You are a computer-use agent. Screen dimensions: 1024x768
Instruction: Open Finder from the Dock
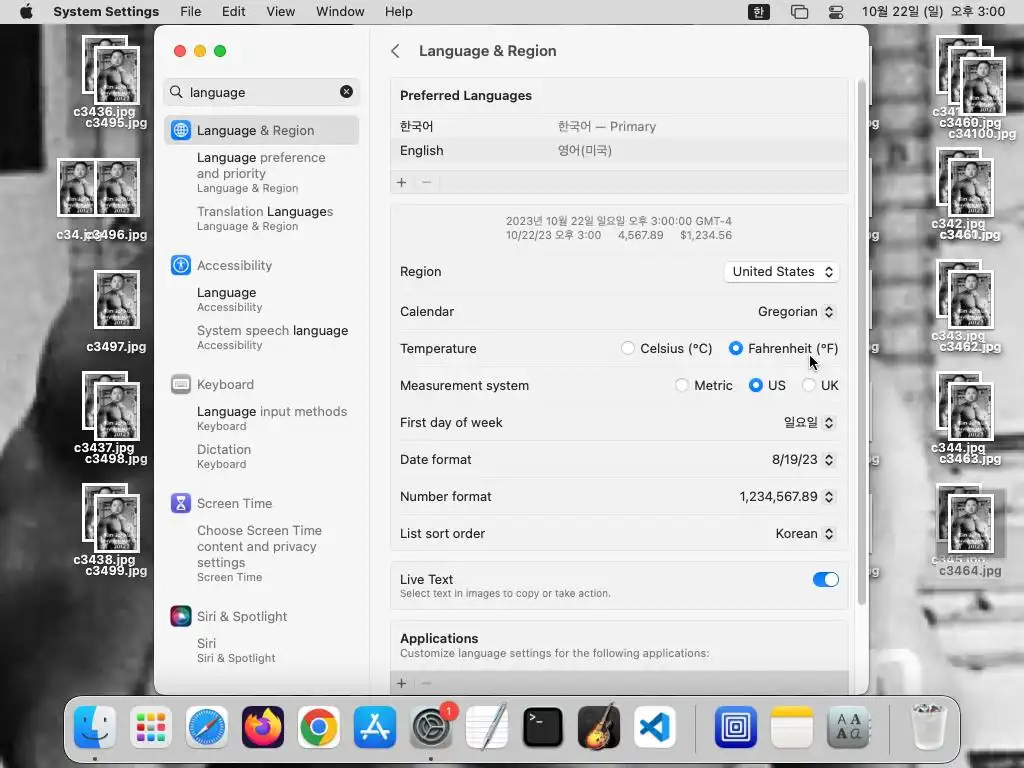pos(95,727)
